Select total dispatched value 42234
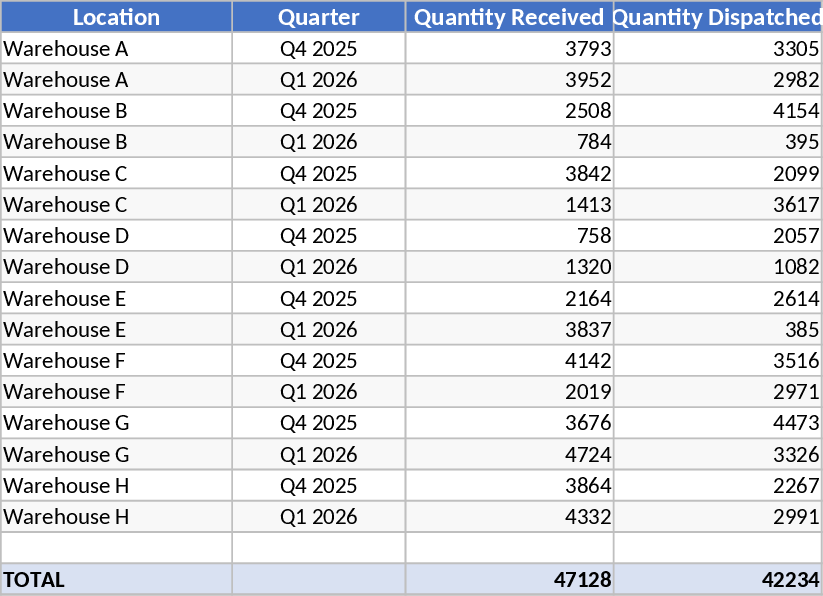The width and height of the screenshot is (823, 596). 717,579
